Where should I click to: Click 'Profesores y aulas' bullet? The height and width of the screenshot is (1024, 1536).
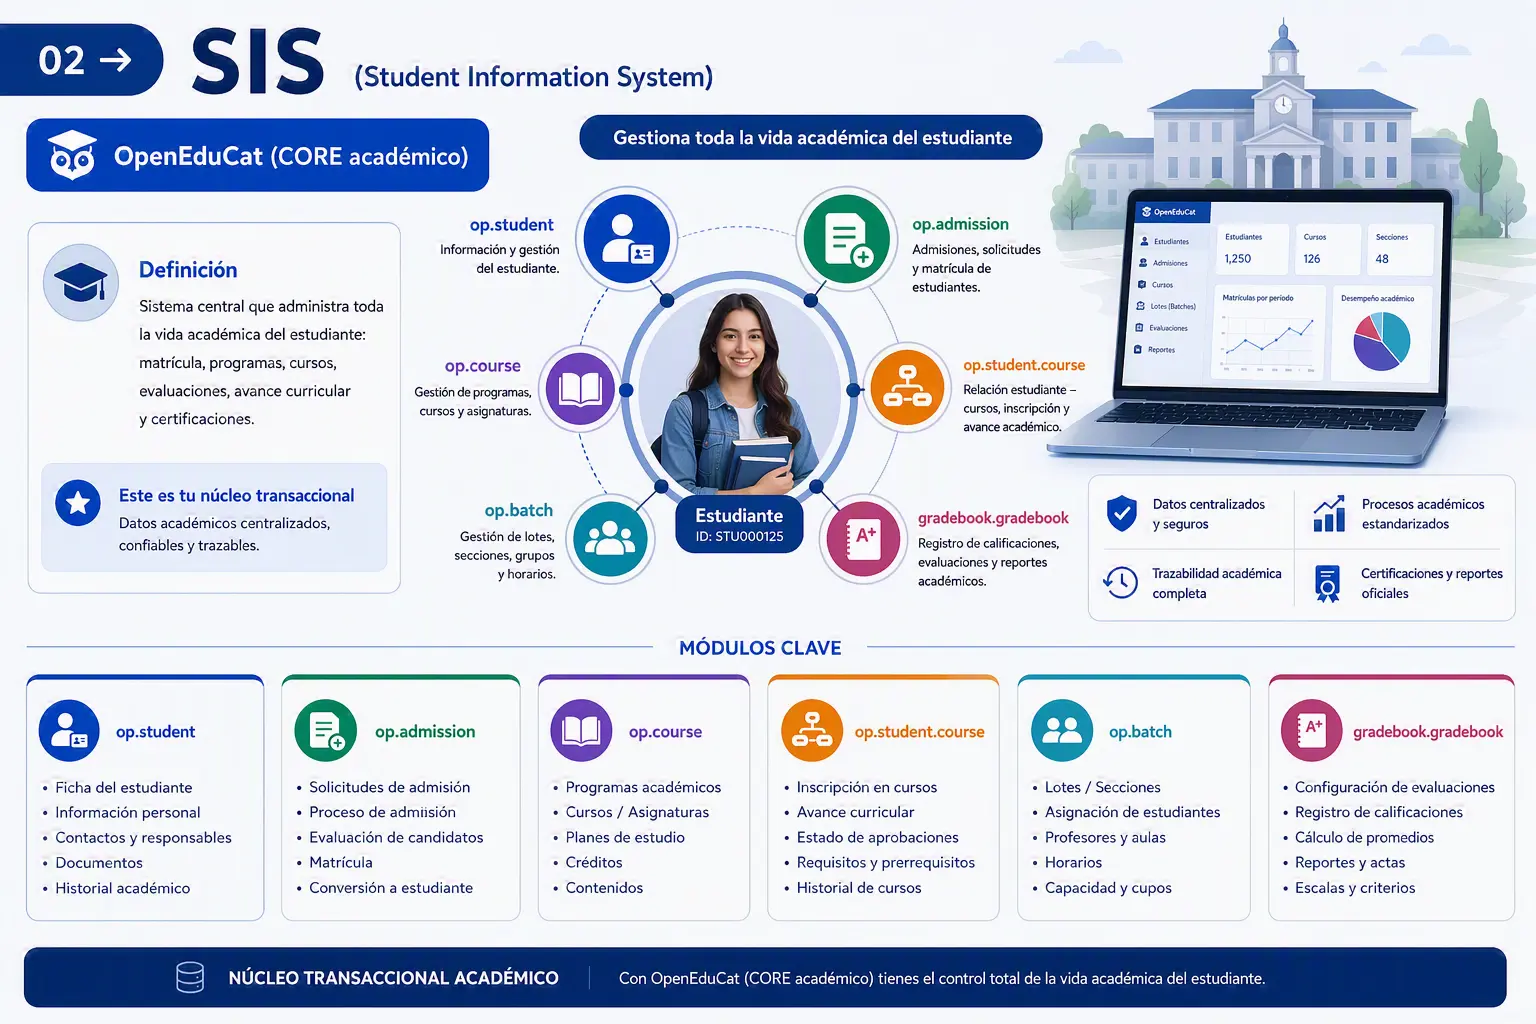[x=1105, y=838]
